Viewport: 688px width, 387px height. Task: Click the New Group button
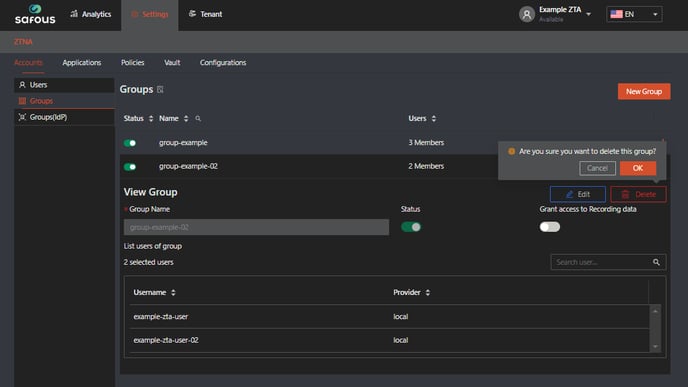click(644, 91)
